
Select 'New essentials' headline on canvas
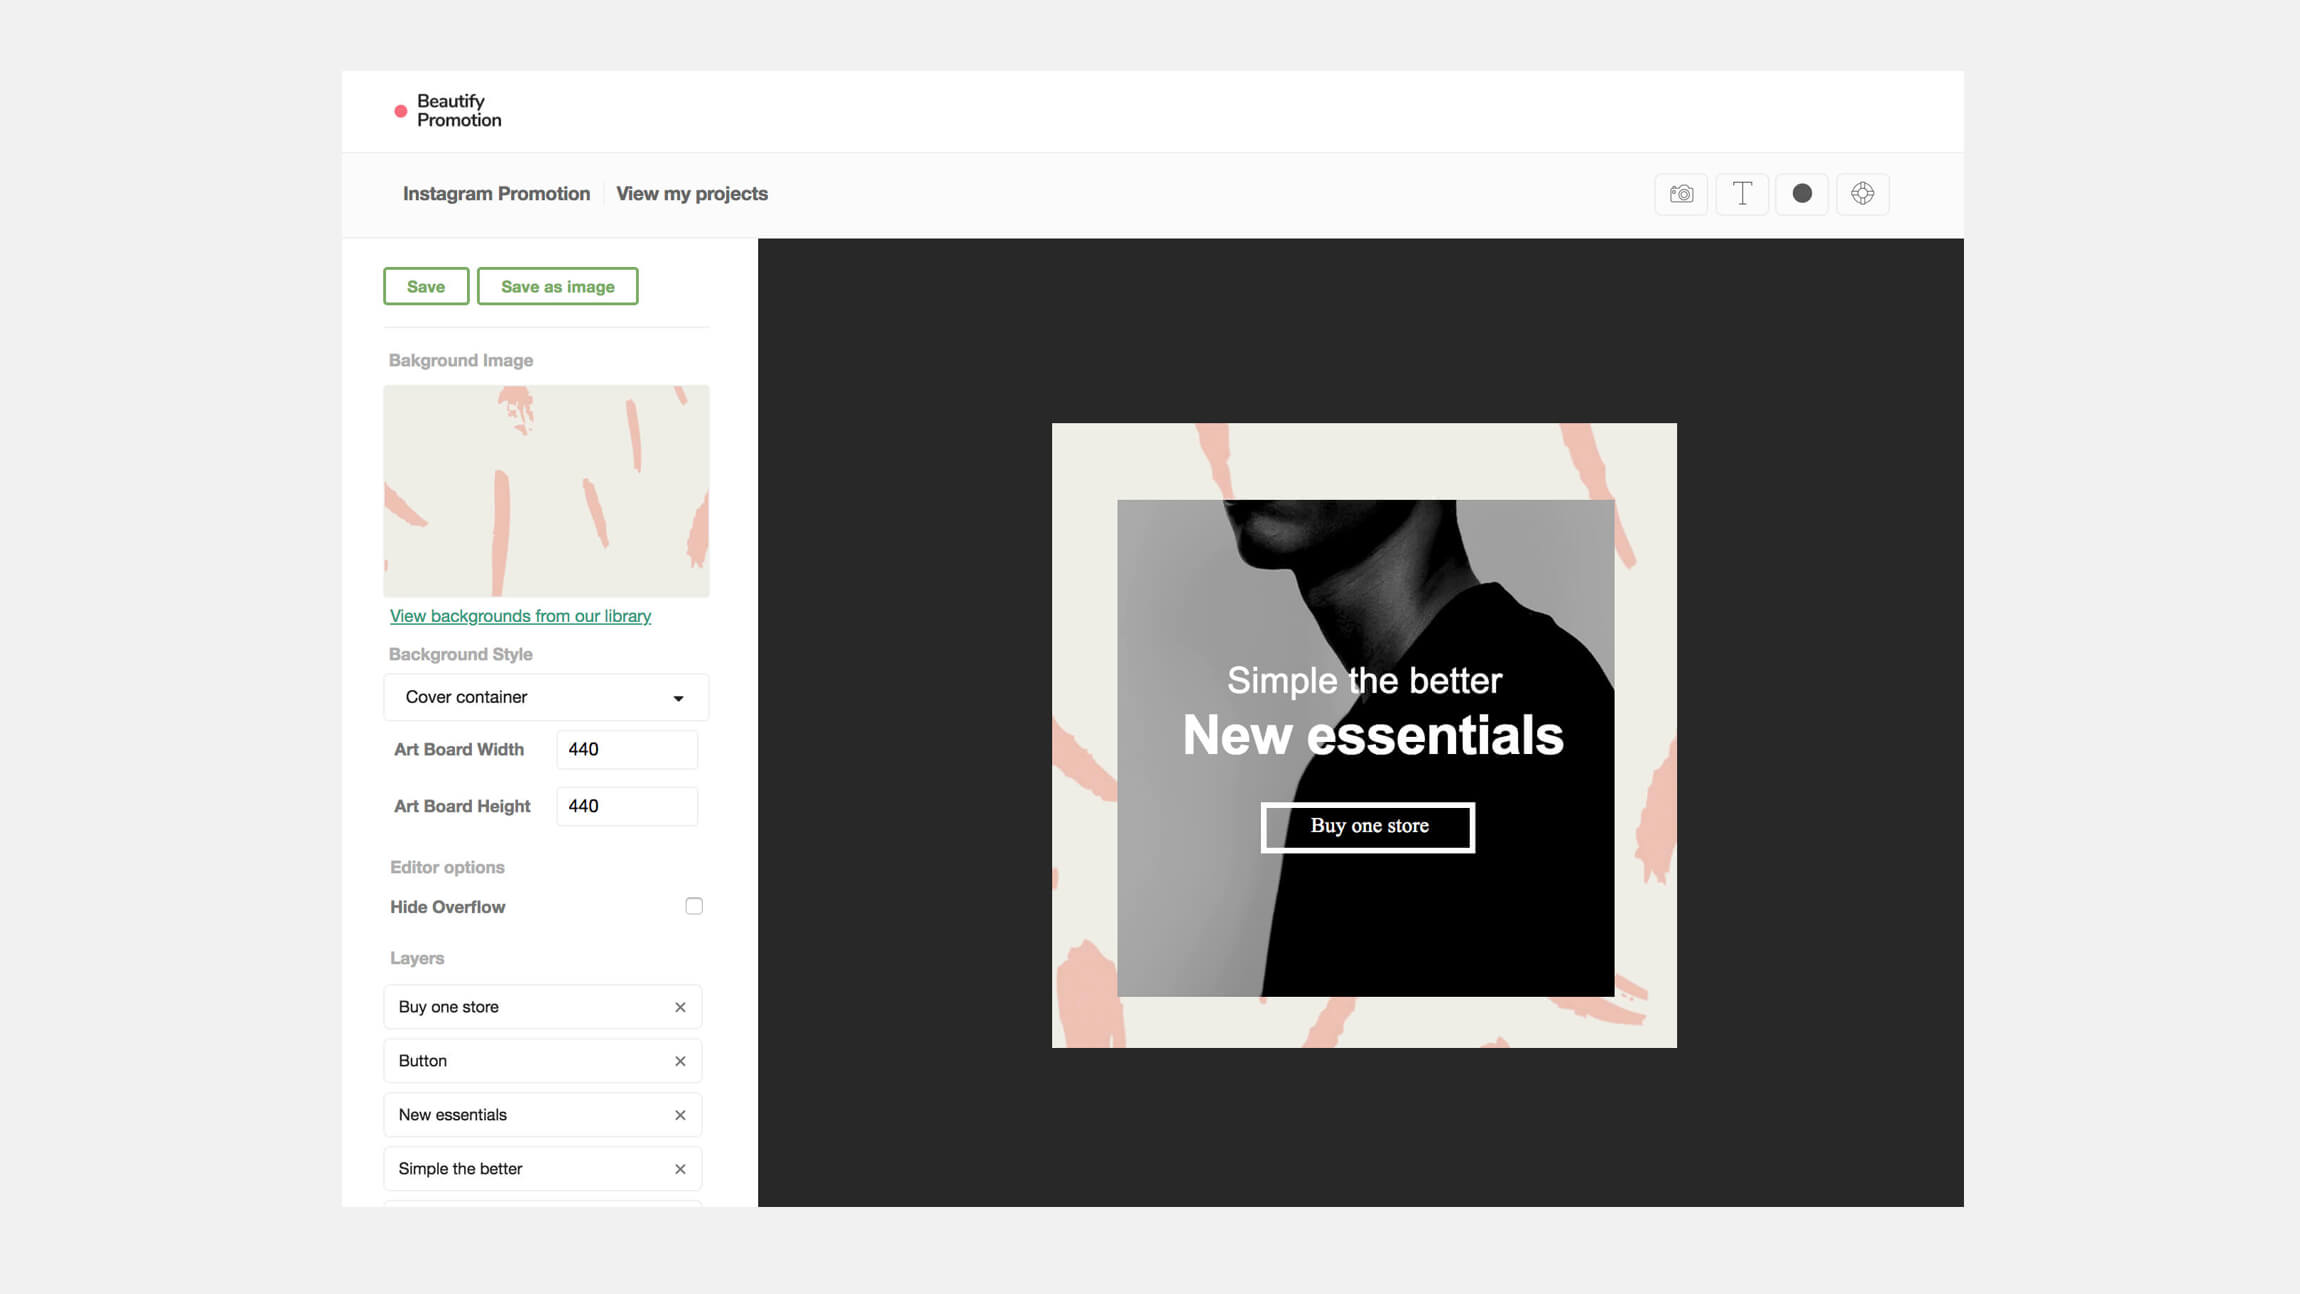1373,736
